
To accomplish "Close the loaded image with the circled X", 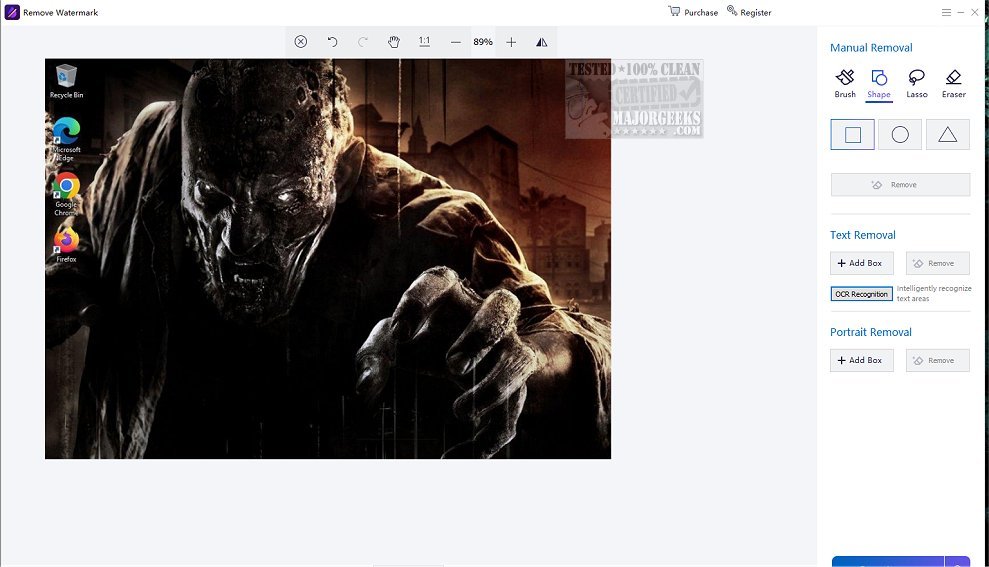I will tap(301, 42).
